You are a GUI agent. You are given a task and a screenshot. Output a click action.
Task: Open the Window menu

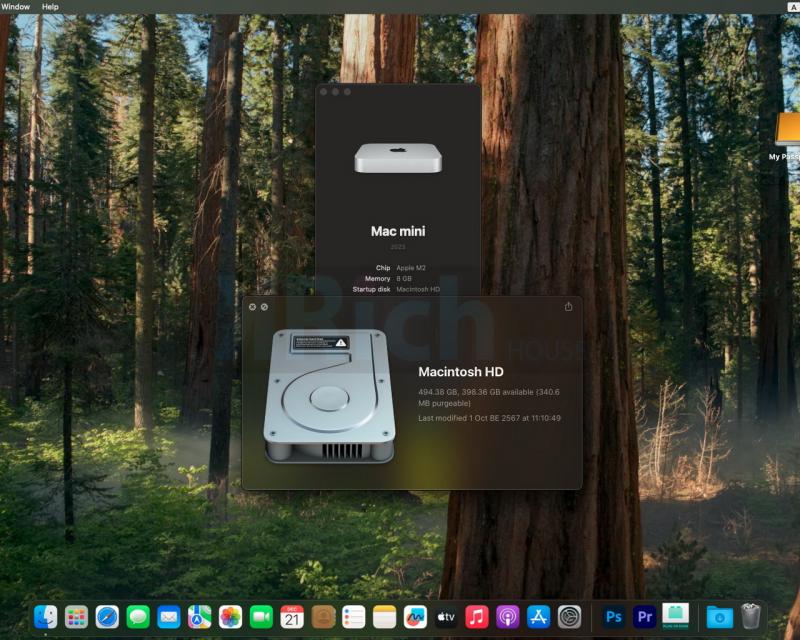click(15, 6)
